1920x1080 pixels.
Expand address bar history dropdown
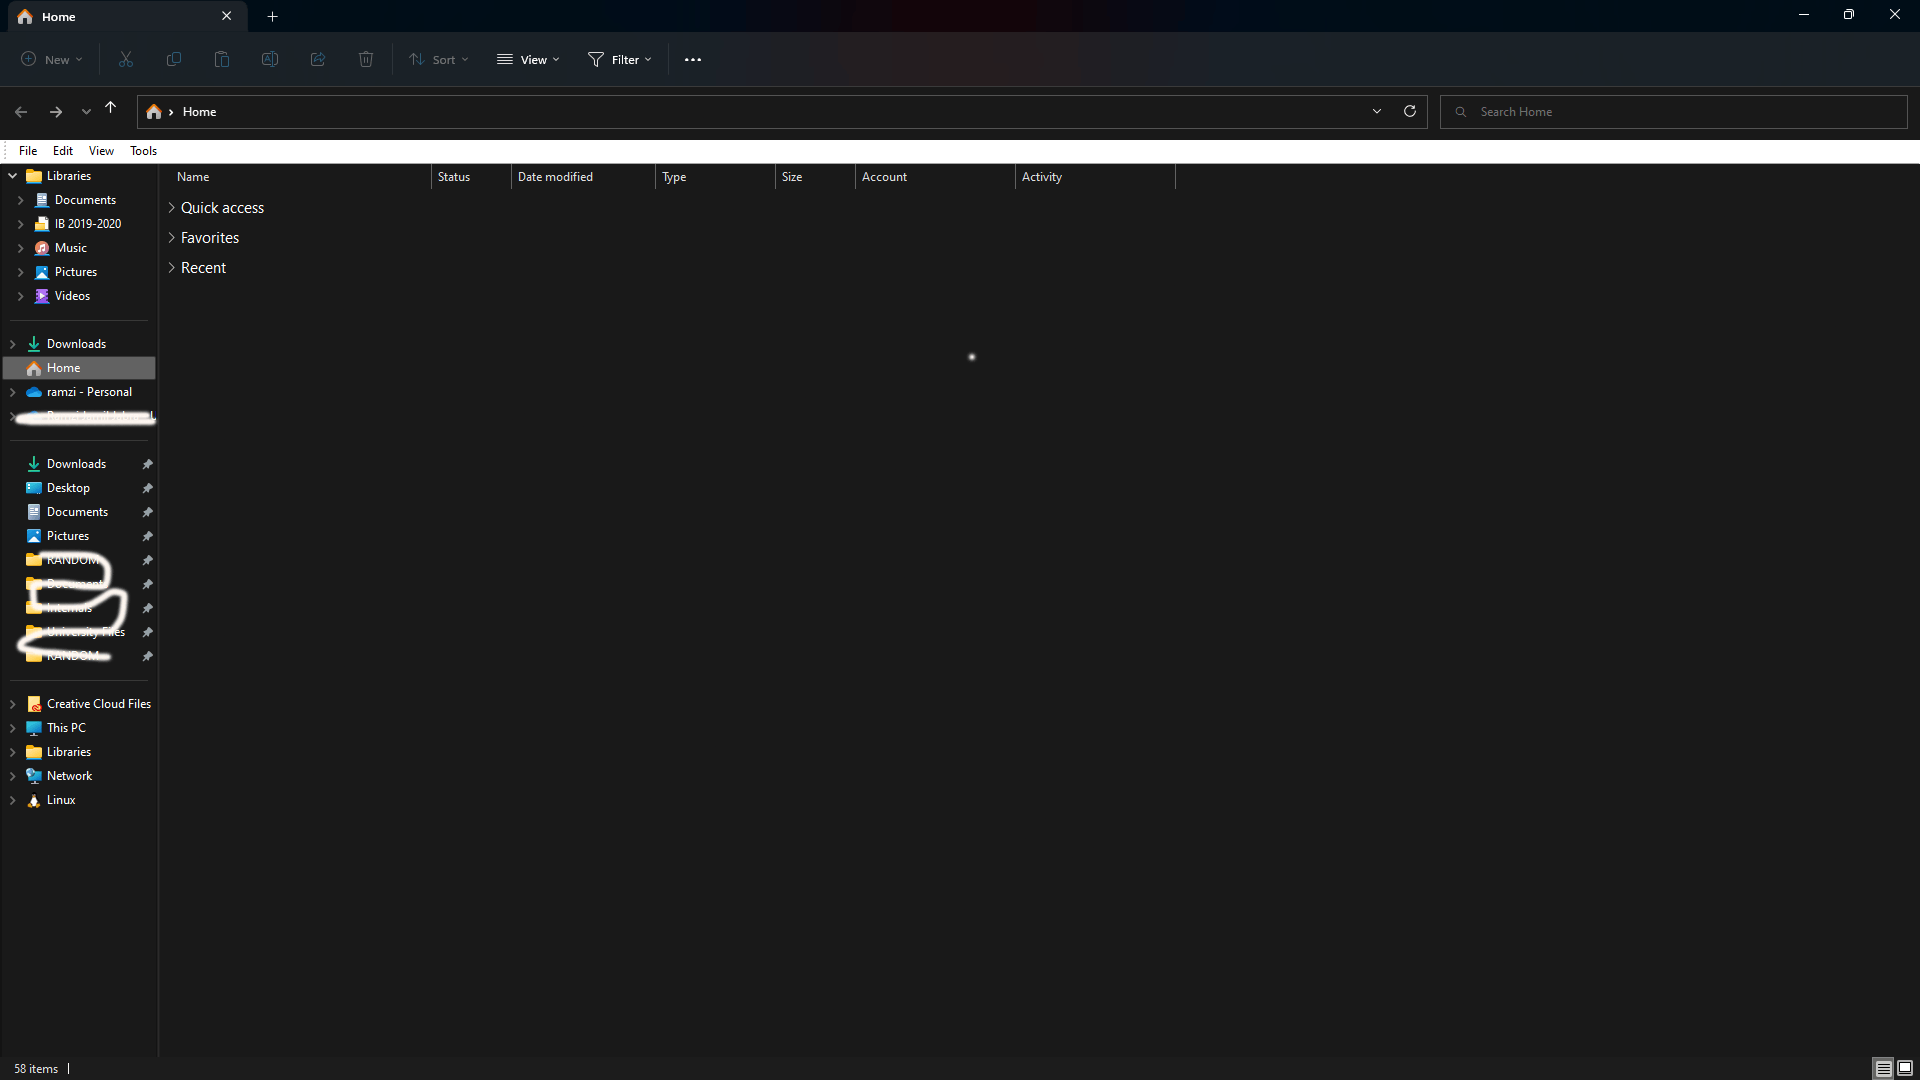click(1377, 111)
